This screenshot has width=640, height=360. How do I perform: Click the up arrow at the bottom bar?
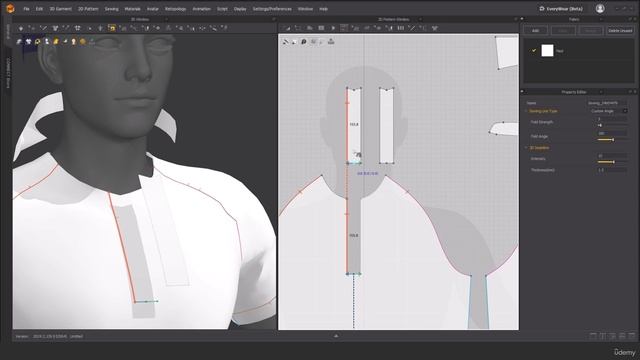coord(336,336)
